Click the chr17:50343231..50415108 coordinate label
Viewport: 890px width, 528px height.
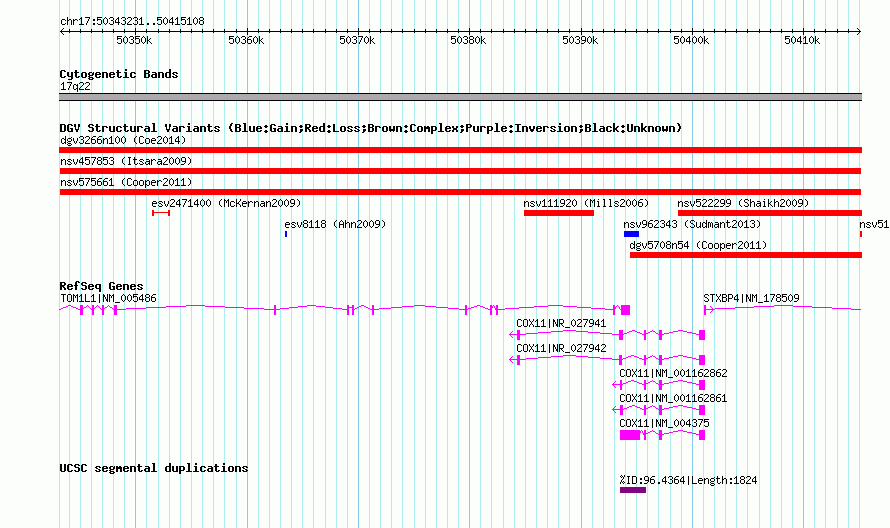132,21
